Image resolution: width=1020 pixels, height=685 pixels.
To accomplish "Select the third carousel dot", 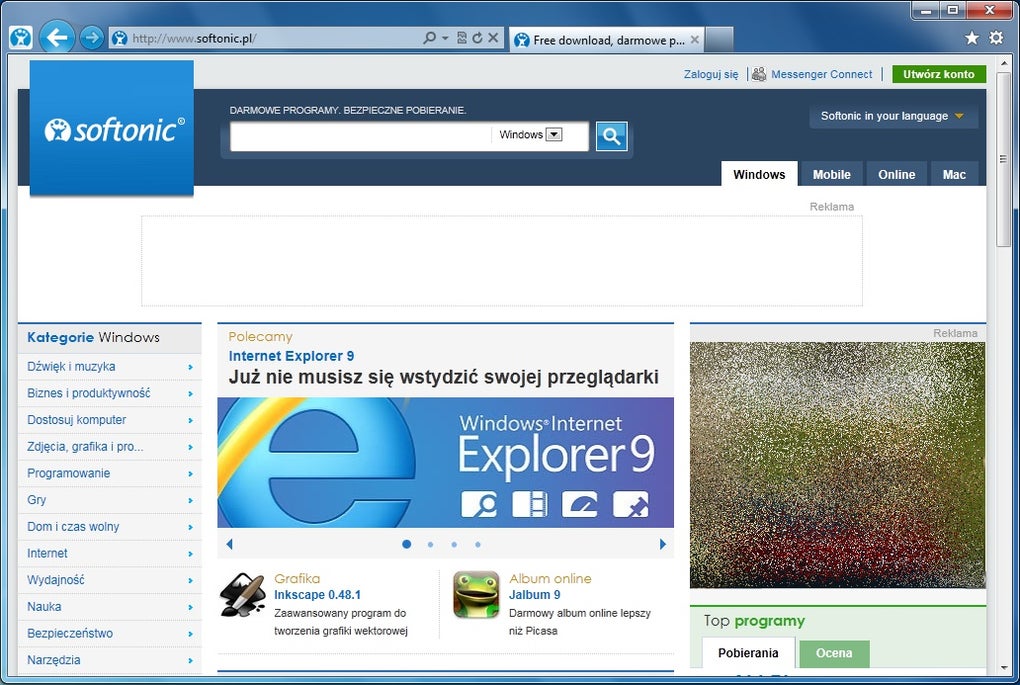I will point(454,544).
